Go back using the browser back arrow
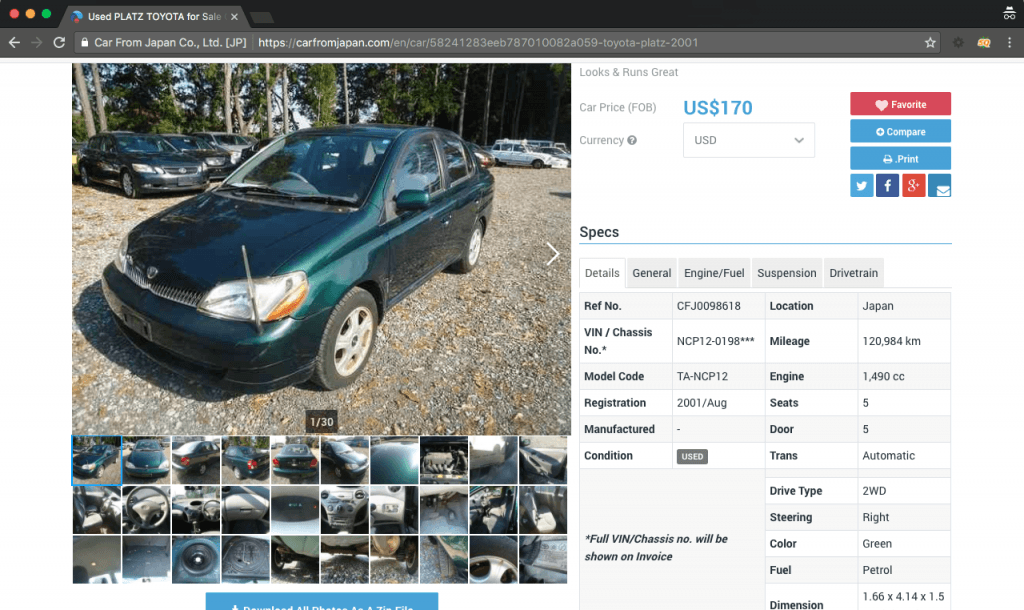This screenshot has height=610, width=1024. click(x=14, y=42)
